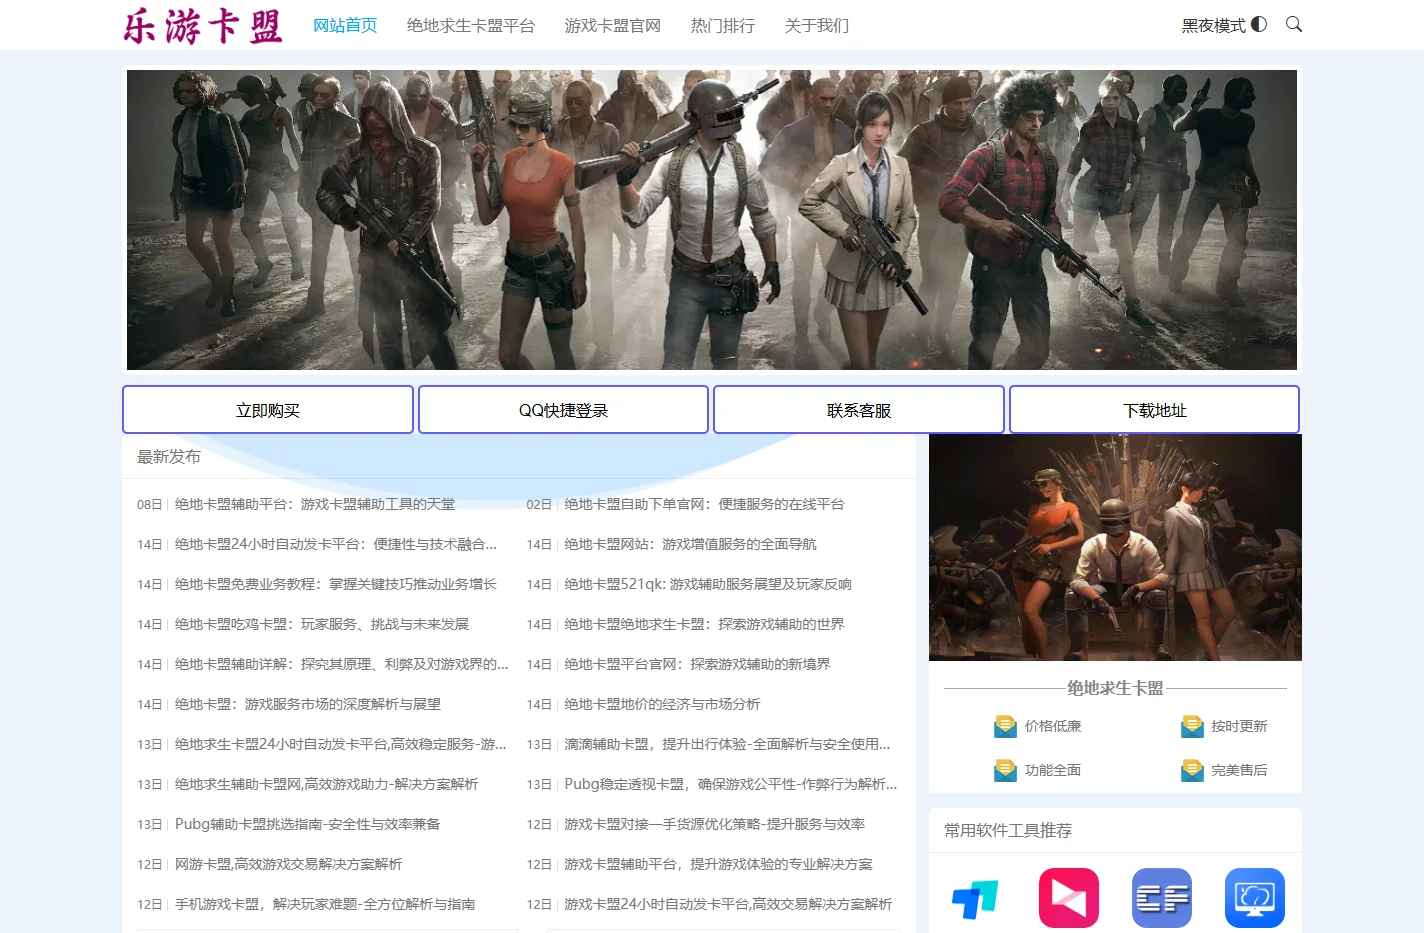Open article 手机游戏卡盟，解决玩家难题
Image resolution: width=1424 pixels, height=933 pixels.
coord(325,904)
